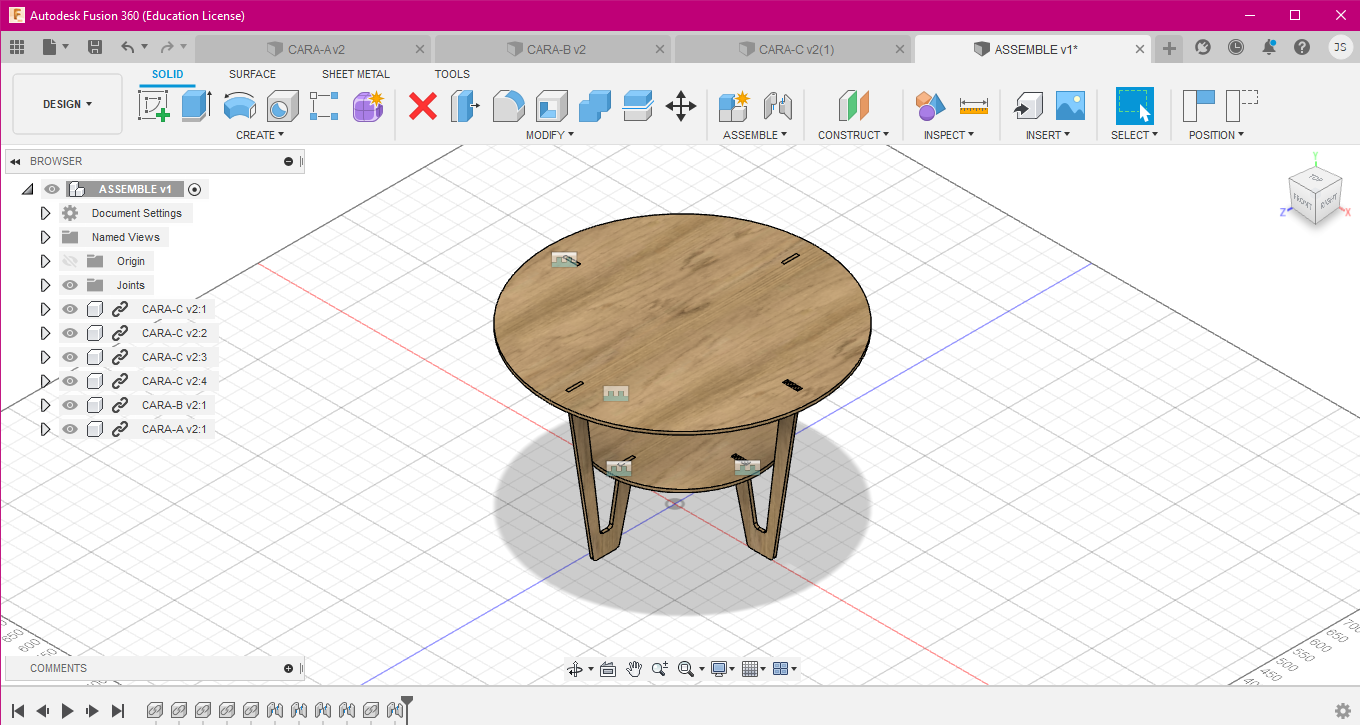Open a new design tab
Image resolution: width=1360 pixels, height=725 pixels.
(x=1170, y=48)
